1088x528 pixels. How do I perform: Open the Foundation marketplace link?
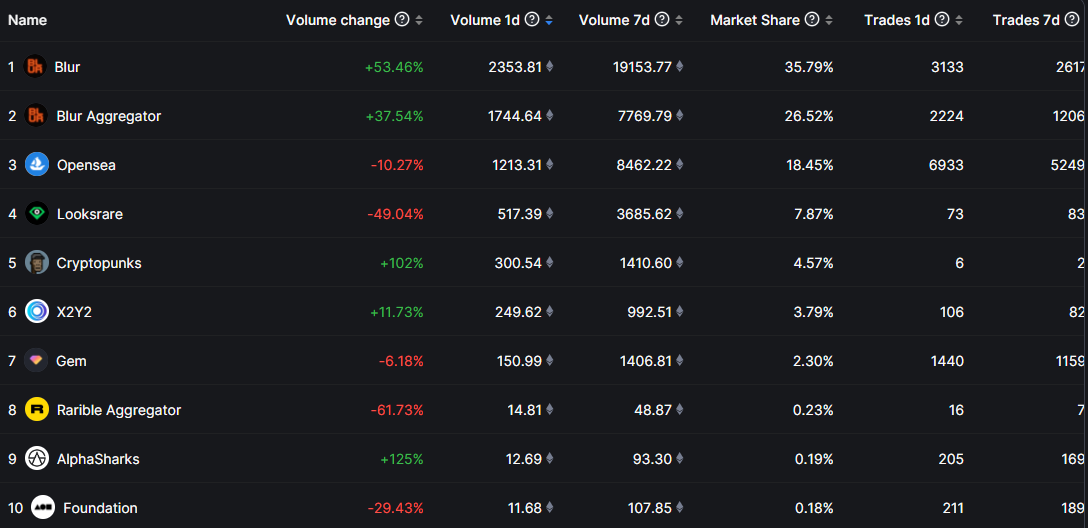point(100,508)
